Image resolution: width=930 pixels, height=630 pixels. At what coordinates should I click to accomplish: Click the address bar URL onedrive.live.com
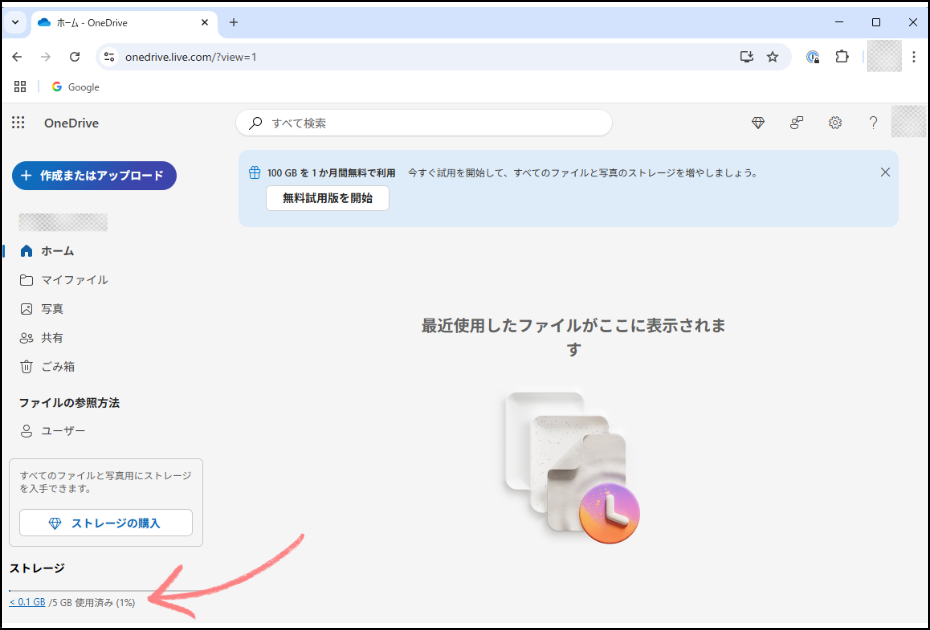coord(190,57)
